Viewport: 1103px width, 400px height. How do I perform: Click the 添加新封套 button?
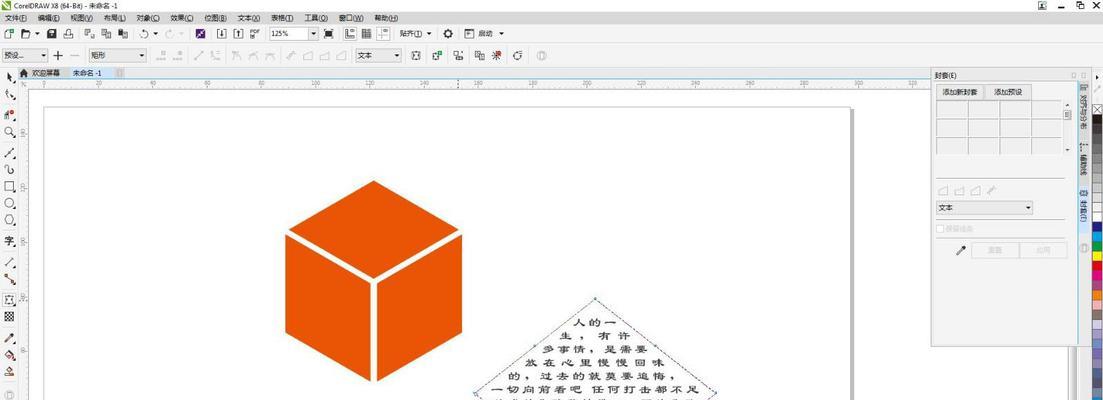point(959,92)
